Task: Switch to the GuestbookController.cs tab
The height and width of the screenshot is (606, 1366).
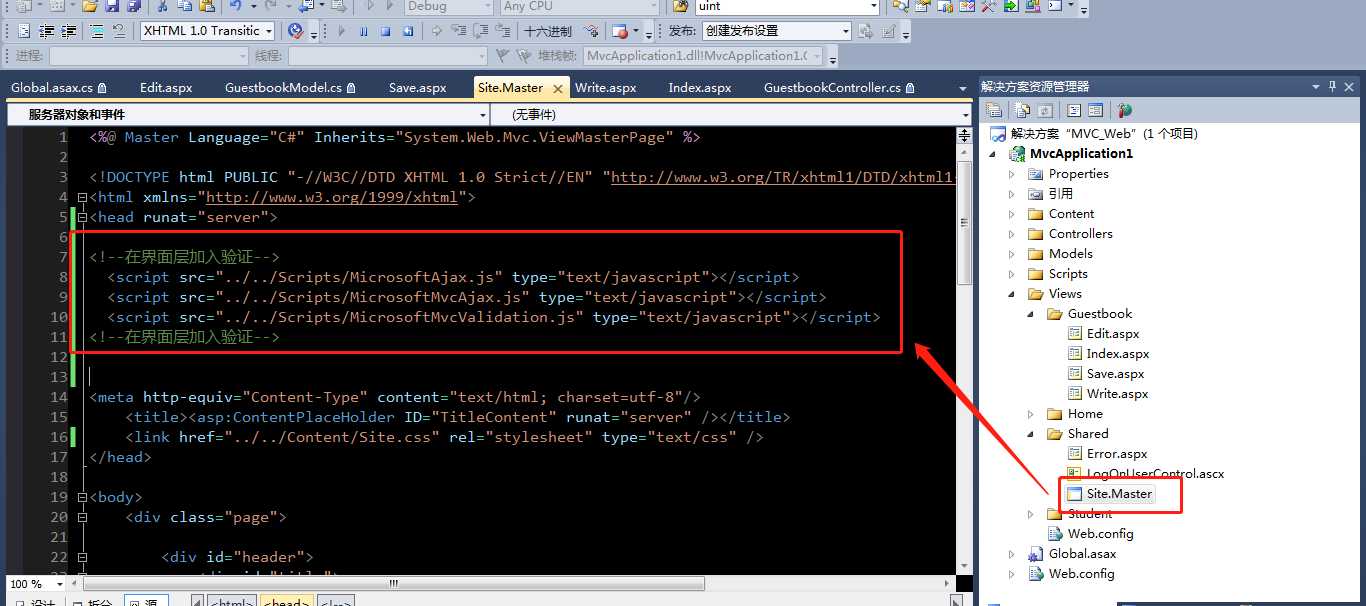Action: 839,88
